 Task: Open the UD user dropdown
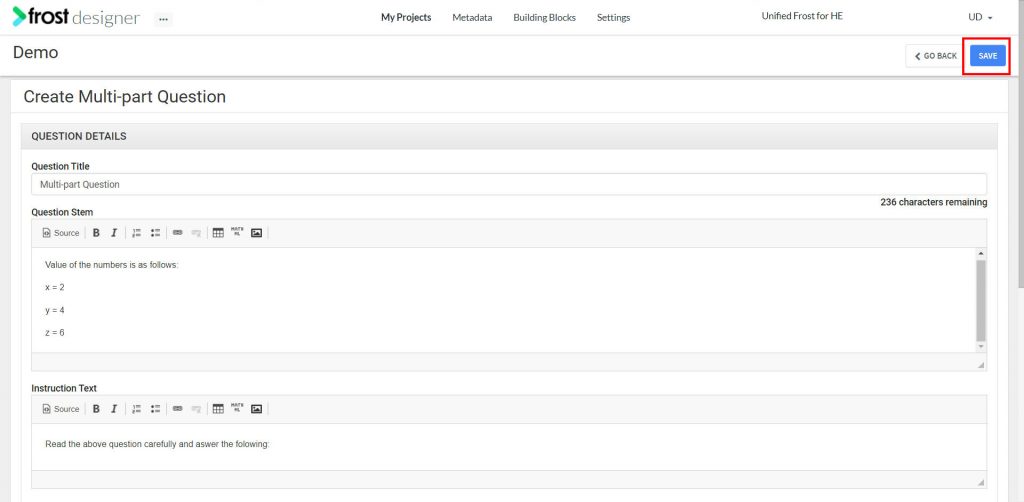980,18
